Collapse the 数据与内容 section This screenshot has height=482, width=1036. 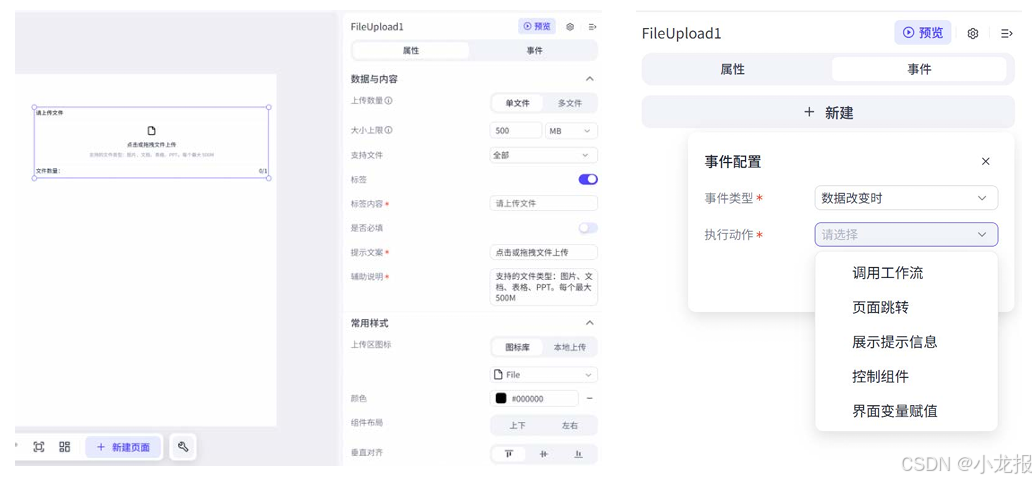(590, 79)
